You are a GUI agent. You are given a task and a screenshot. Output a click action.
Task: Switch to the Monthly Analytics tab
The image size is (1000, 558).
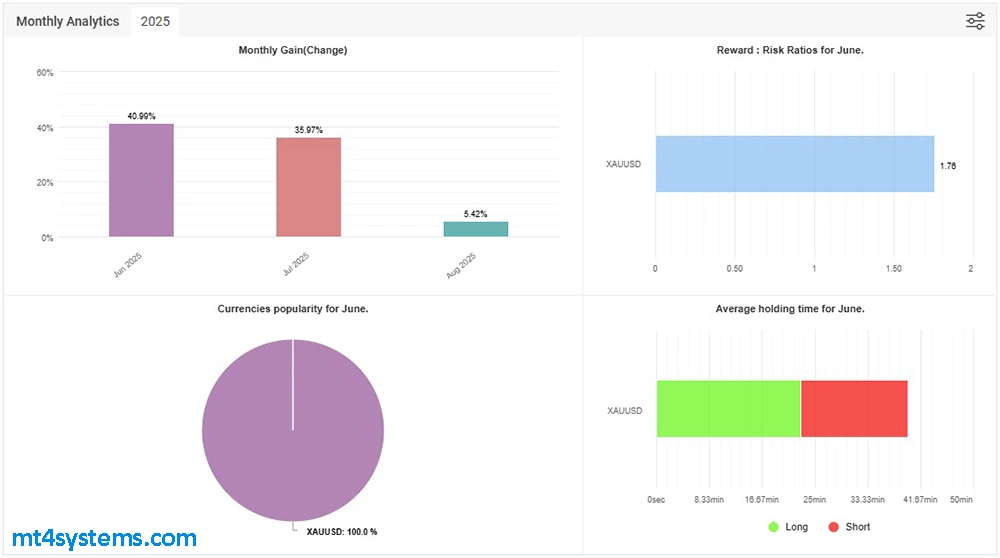pos(67,21)
